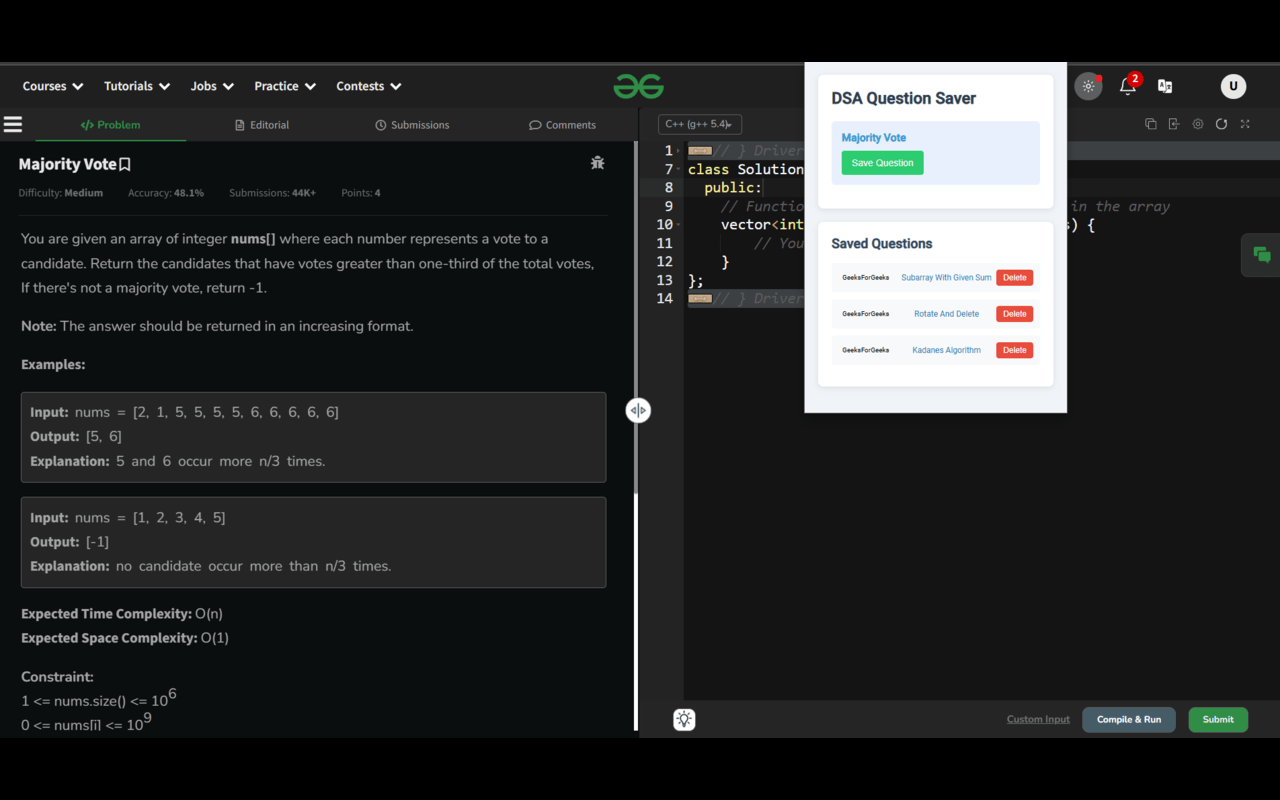Bookmark the Majority Vote problem

pos(125,164)
